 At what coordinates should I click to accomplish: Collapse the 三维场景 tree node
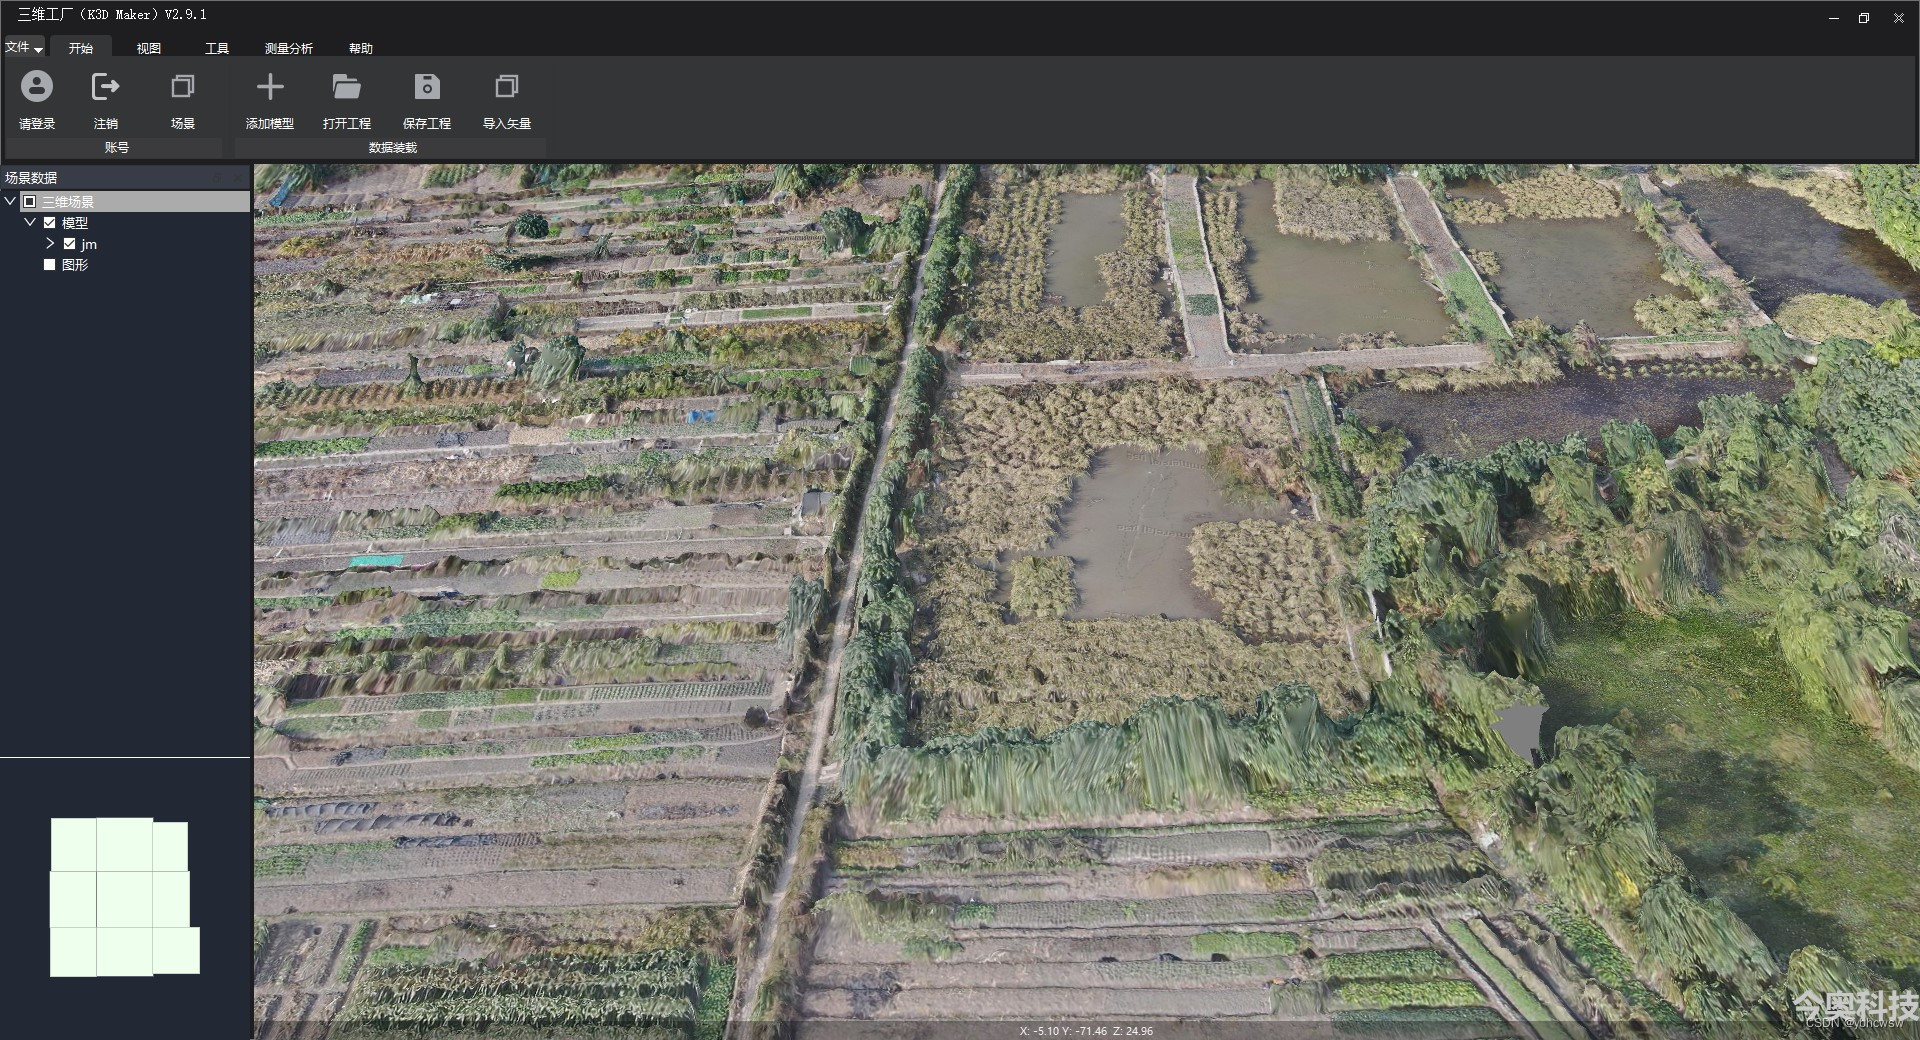10,201
